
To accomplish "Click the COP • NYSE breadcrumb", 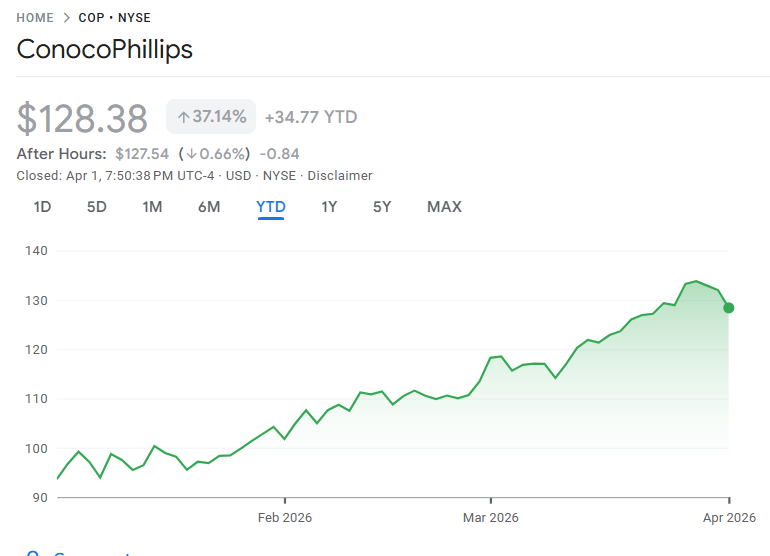I will point(114,18).
